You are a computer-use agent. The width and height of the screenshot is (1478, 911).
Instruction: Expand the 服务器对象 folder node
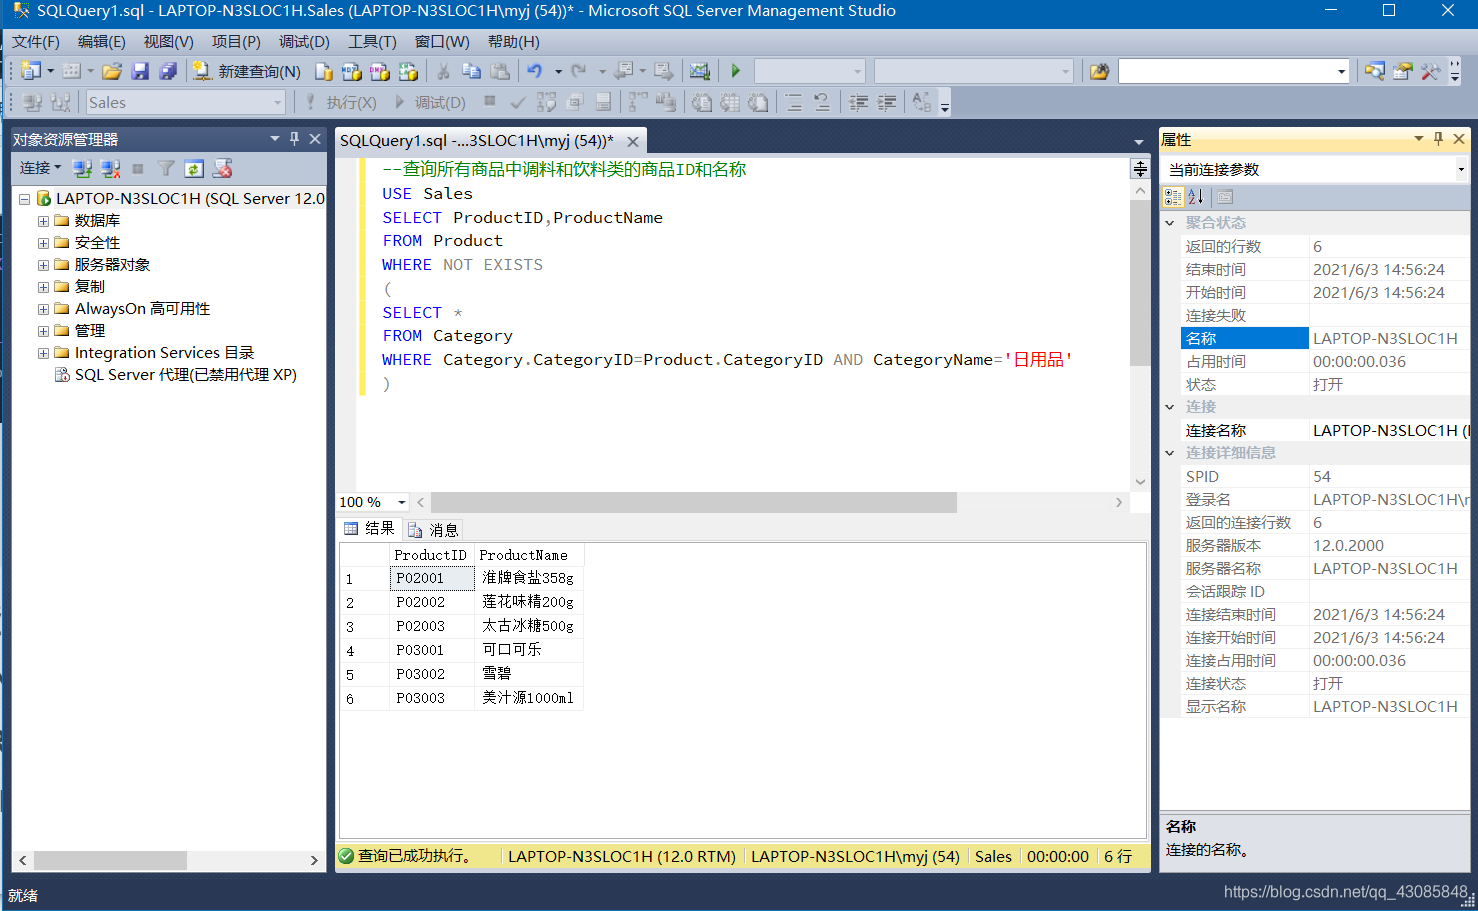(43, 265)
